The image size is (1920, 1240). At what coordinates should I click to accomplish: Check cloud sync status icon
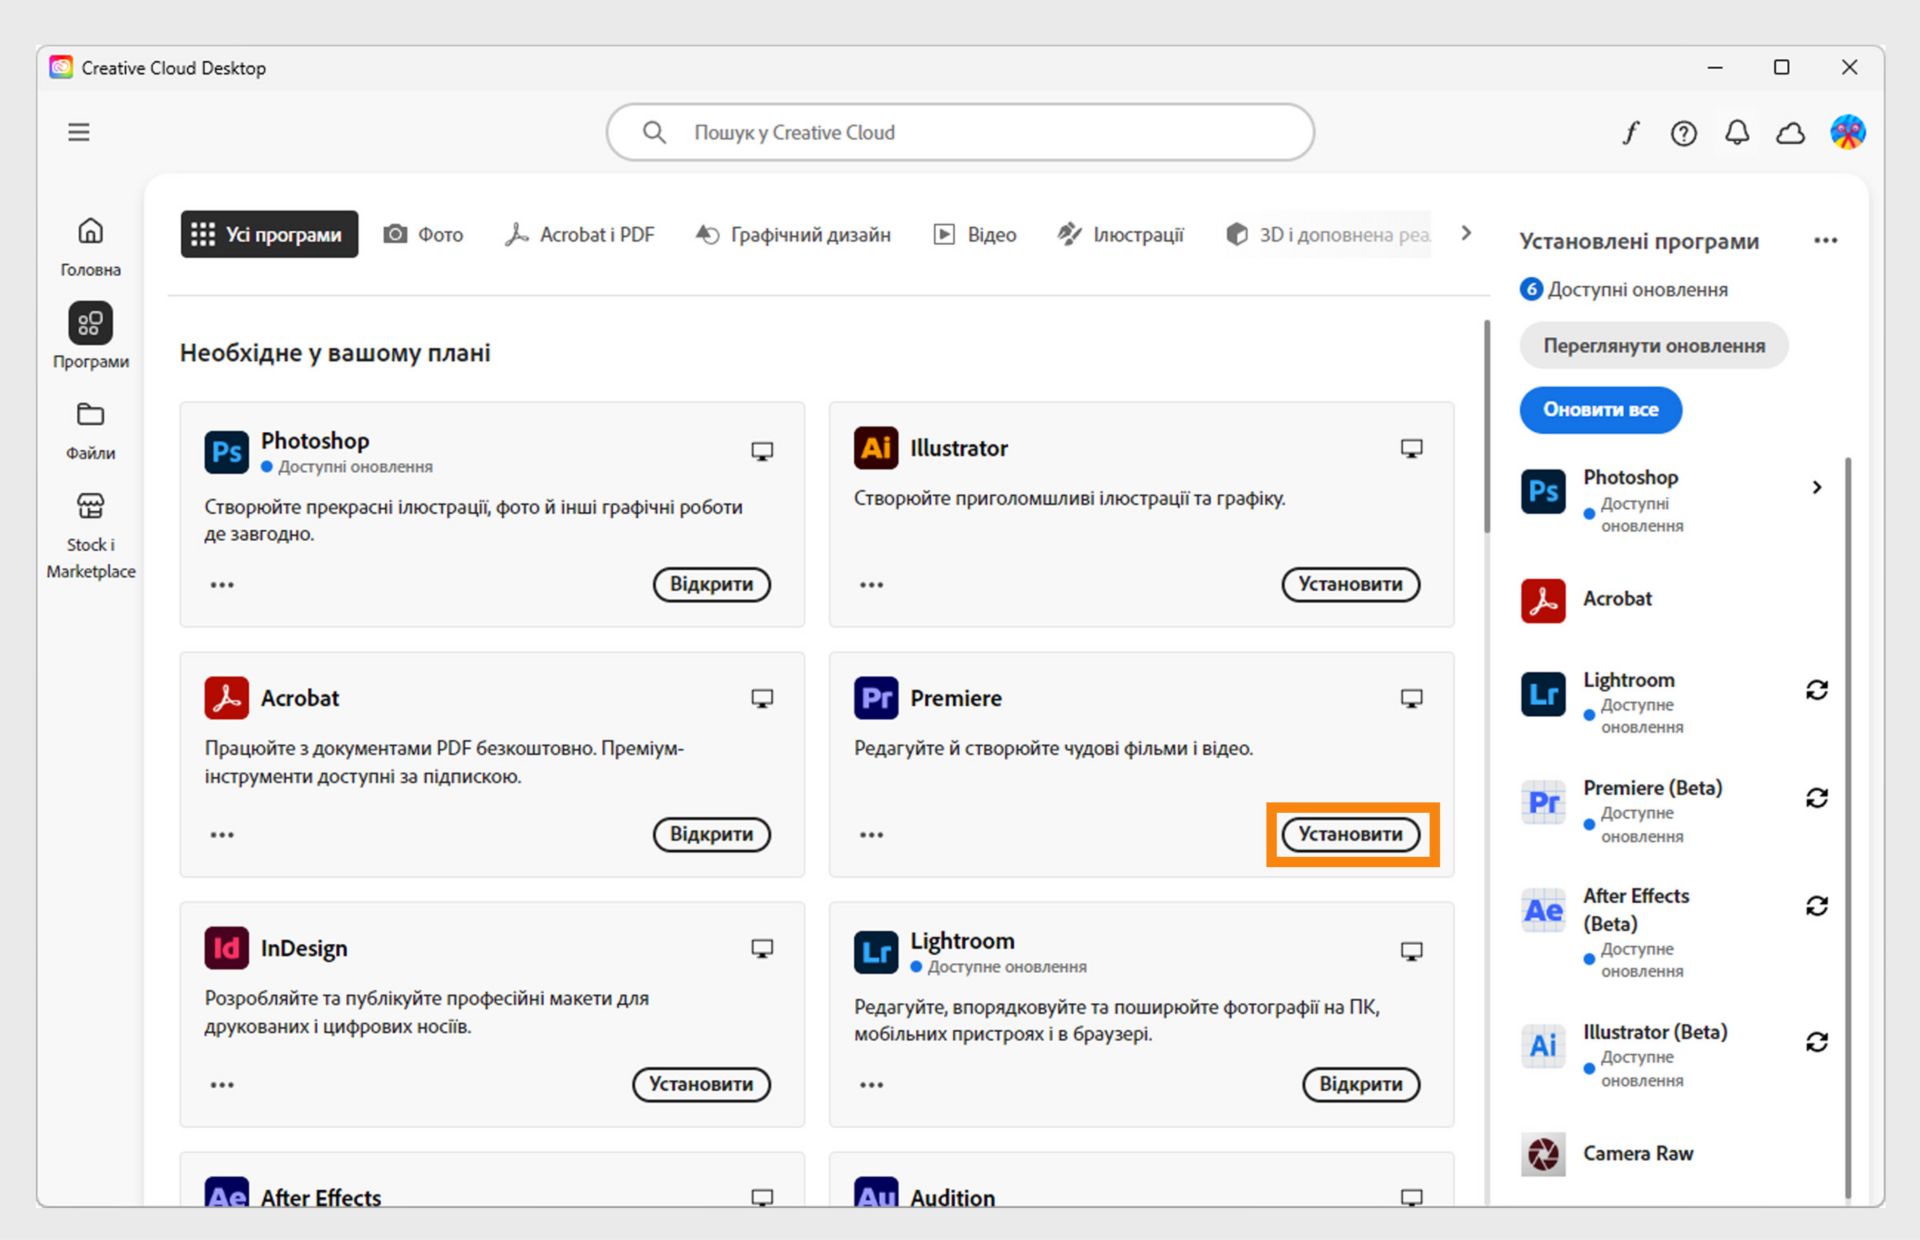tap(1790, 133)
